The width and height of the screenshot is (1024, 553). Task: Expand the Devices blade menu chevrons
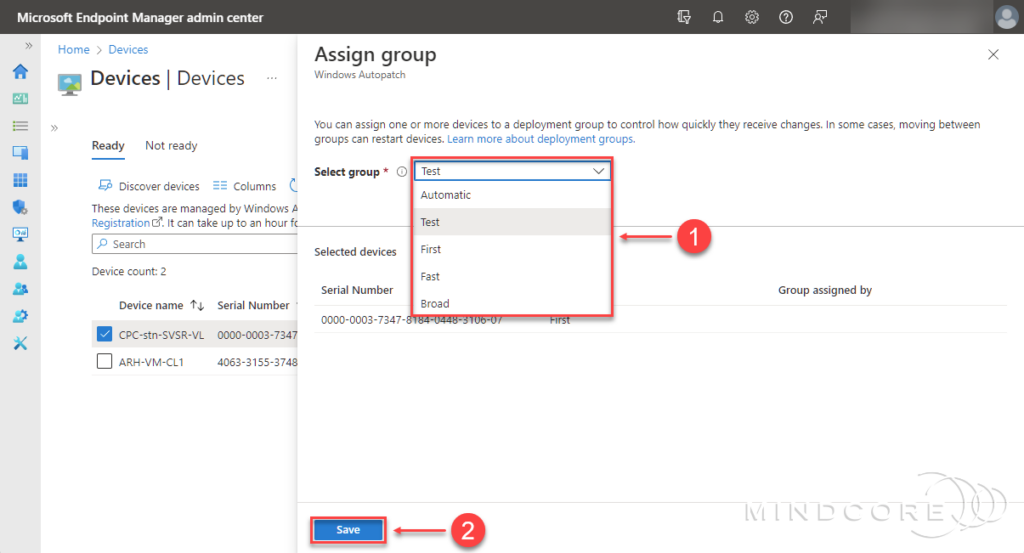point(54,128)
